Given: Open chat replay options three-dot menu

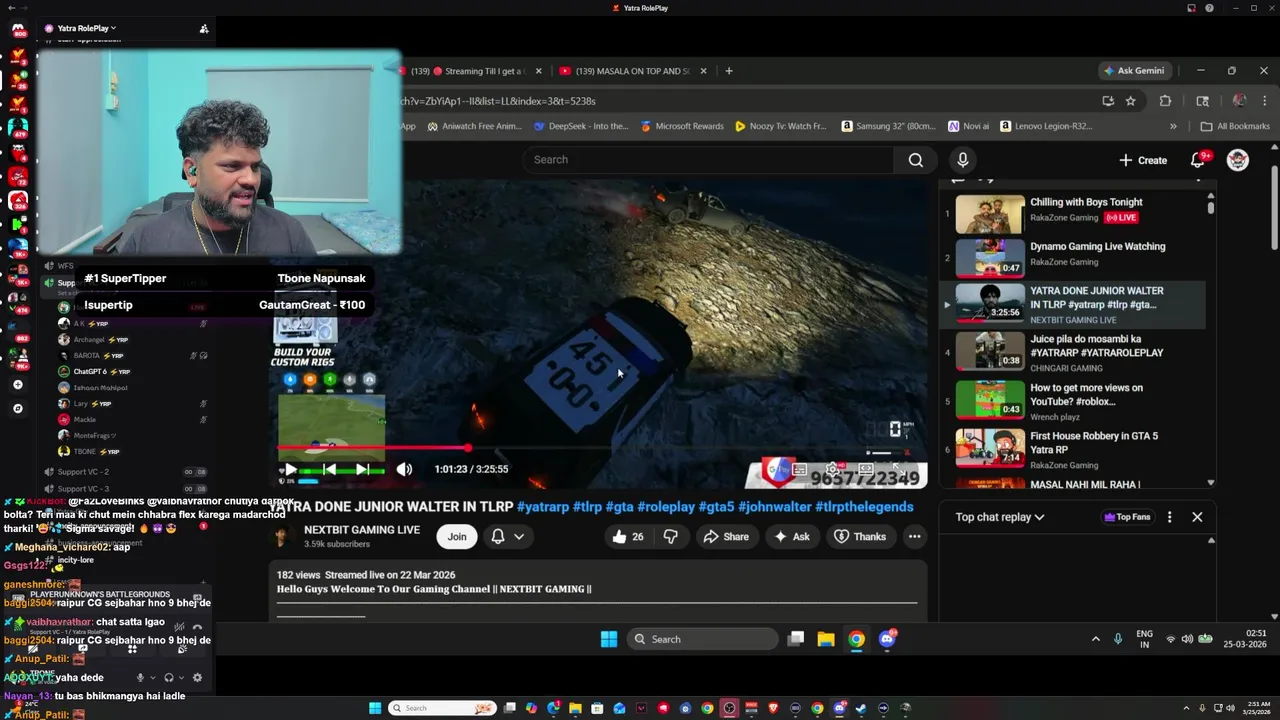Looking at the screenshot, I should click(1169, 517).
